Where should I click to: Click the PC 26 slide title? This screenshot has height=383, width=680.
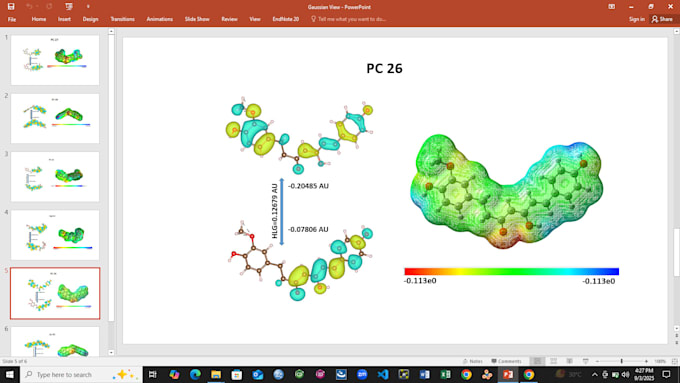pos(384,69)
